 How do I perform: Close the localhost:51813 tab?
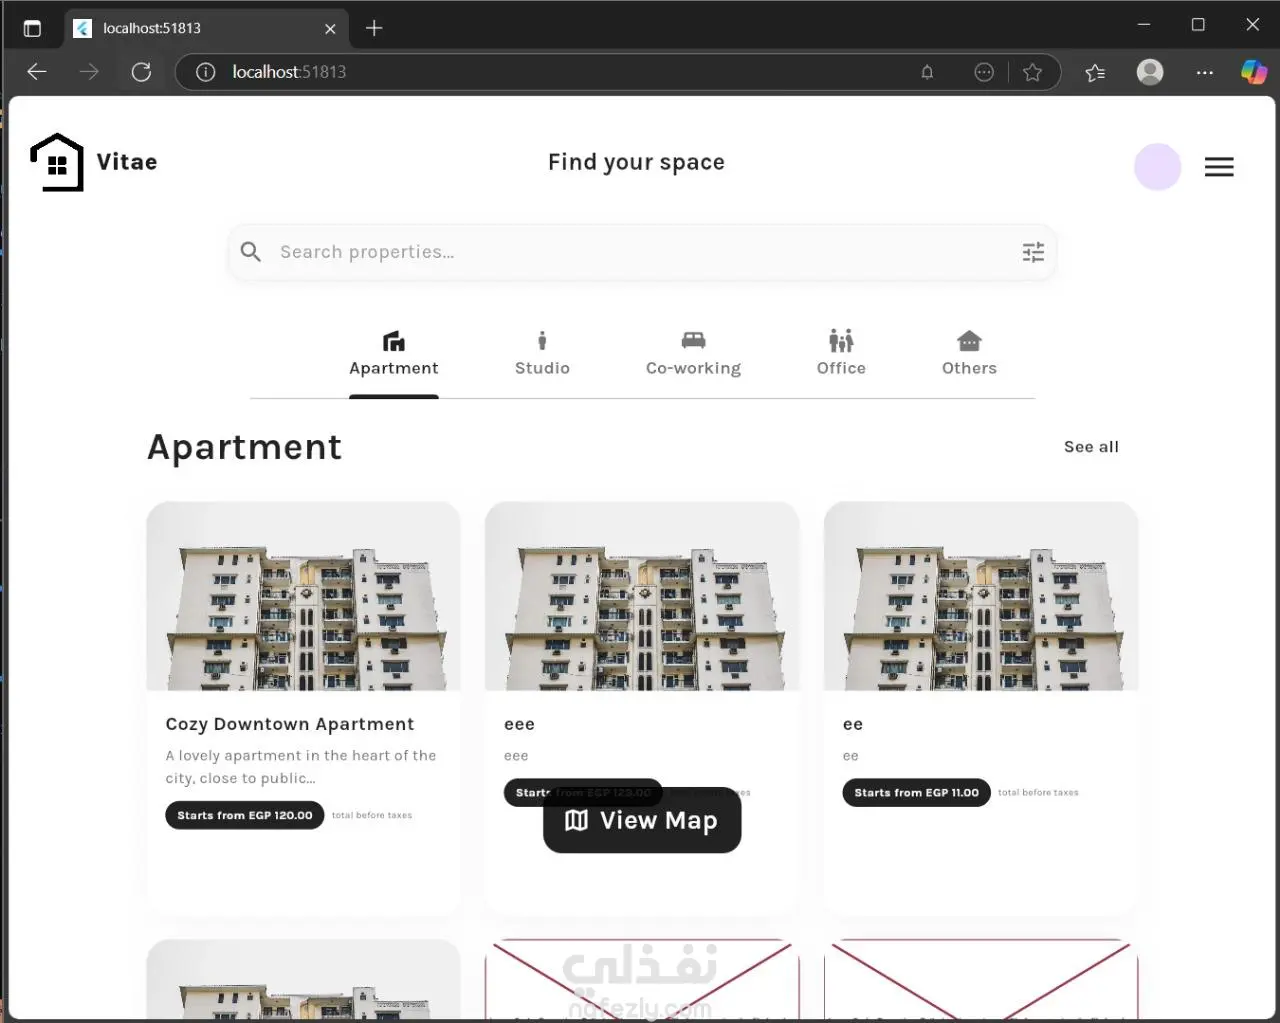coord(330,28)
